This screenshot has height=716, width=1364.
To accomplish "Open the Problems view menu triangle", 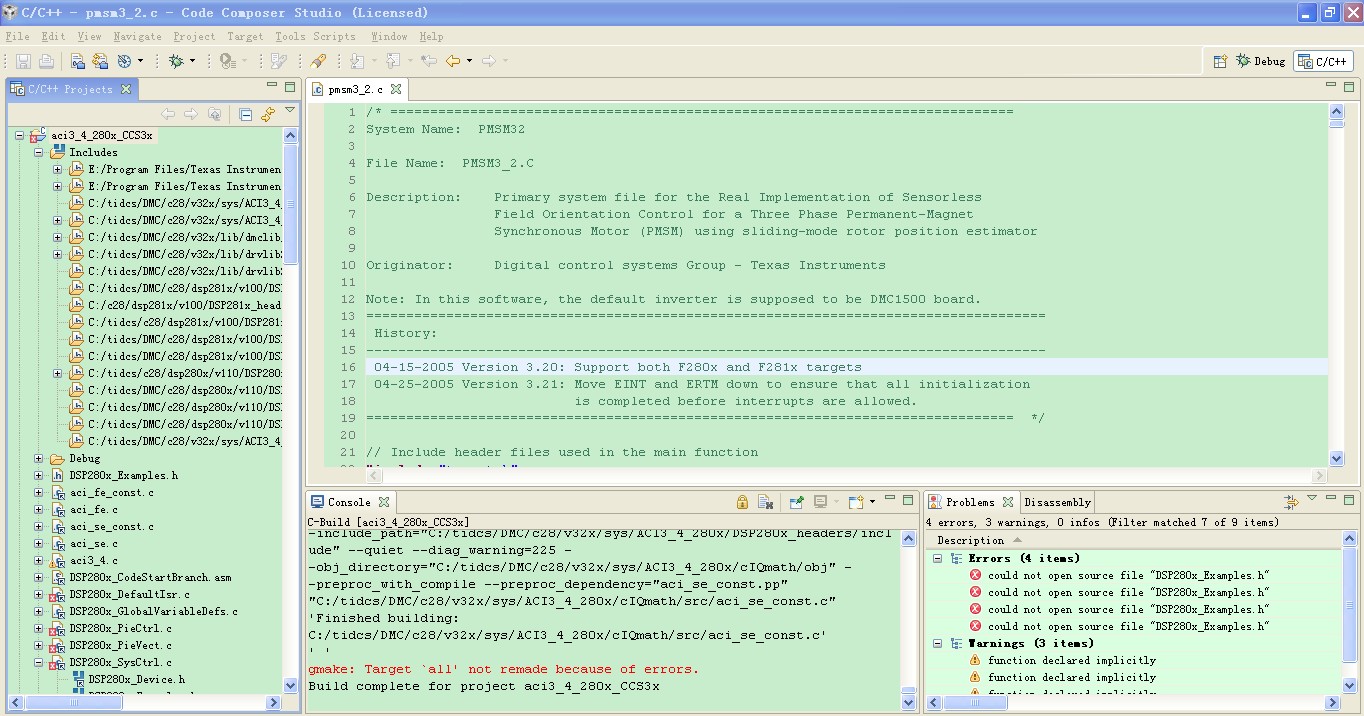I will 1312,498.
